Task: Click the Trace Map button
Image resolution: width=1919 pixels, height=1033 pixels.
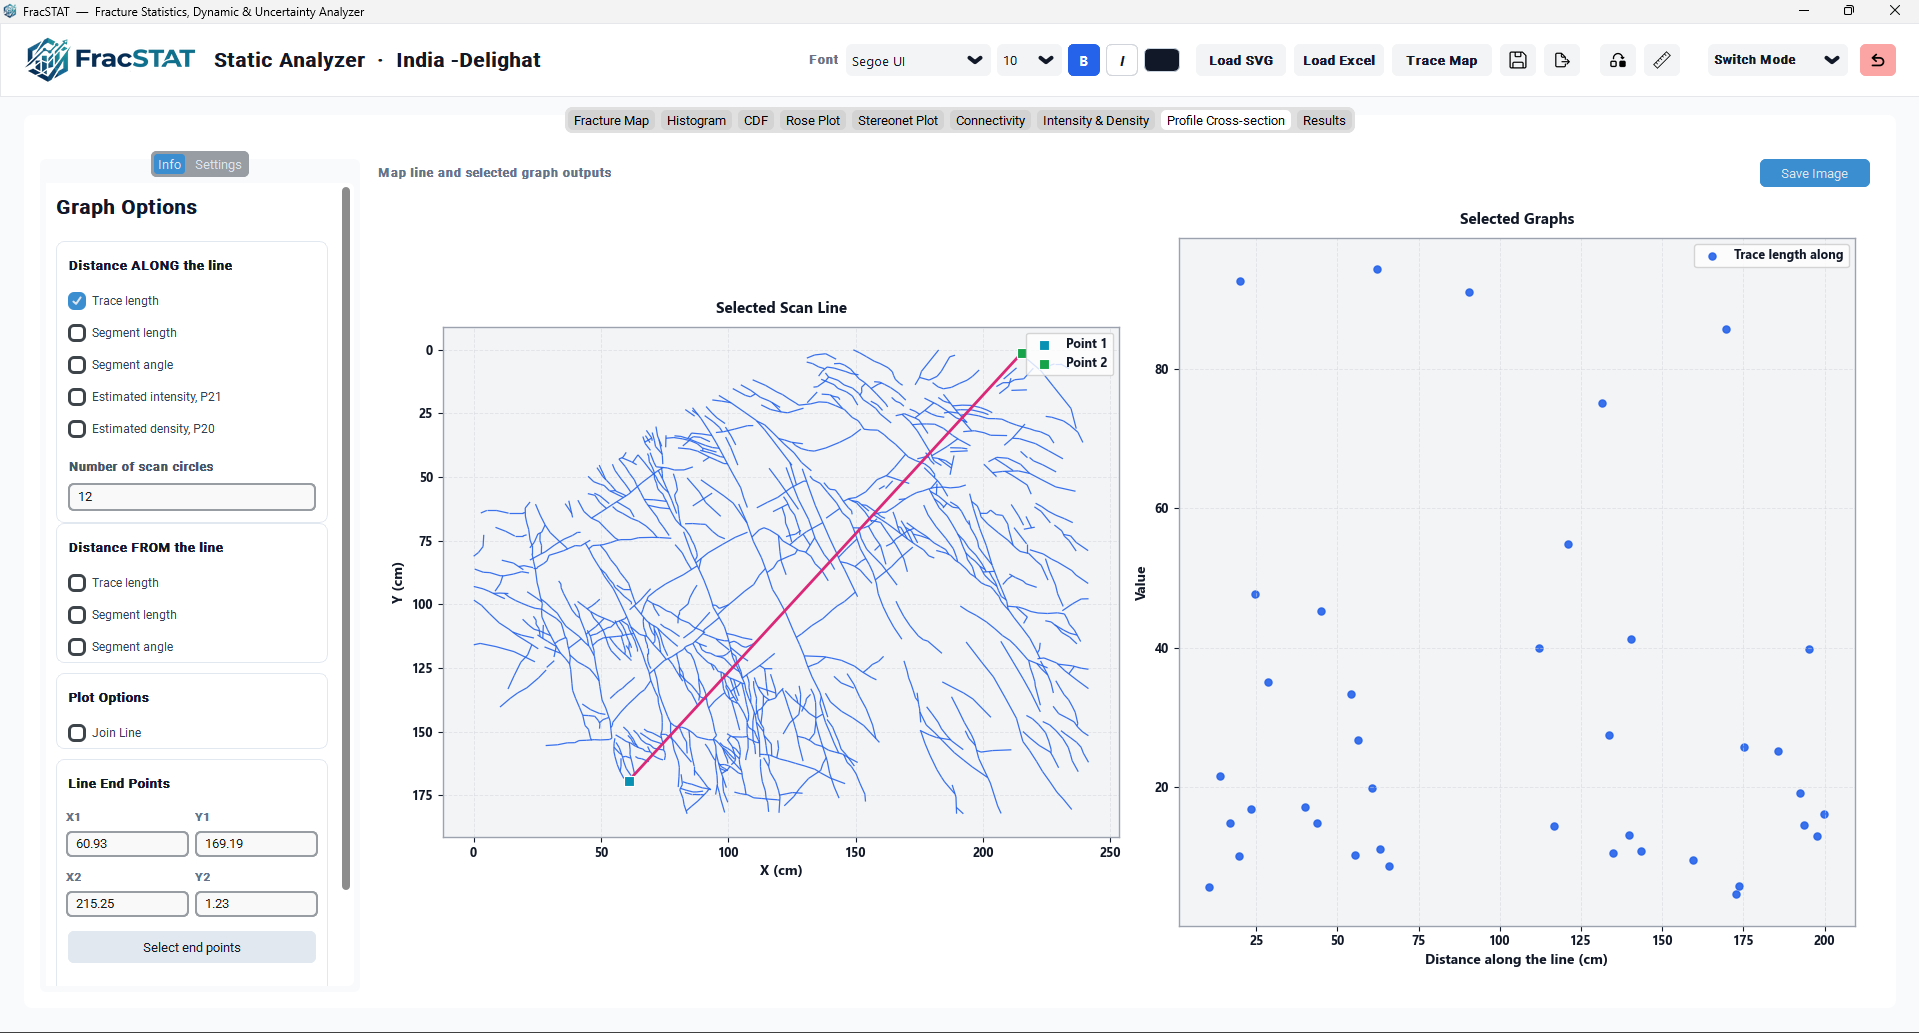Action: tap(1441, 60)
